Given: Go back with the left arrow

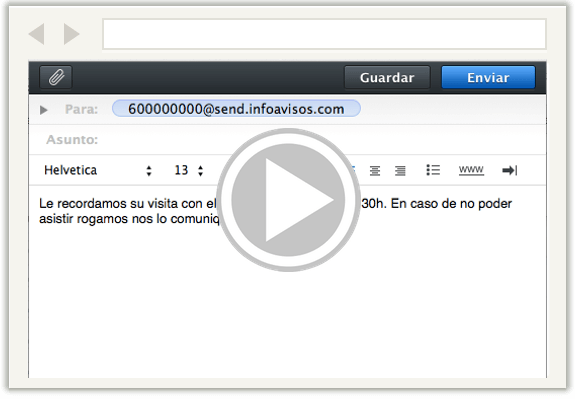Looking at the screenshot, I should (x=37, y=34).
